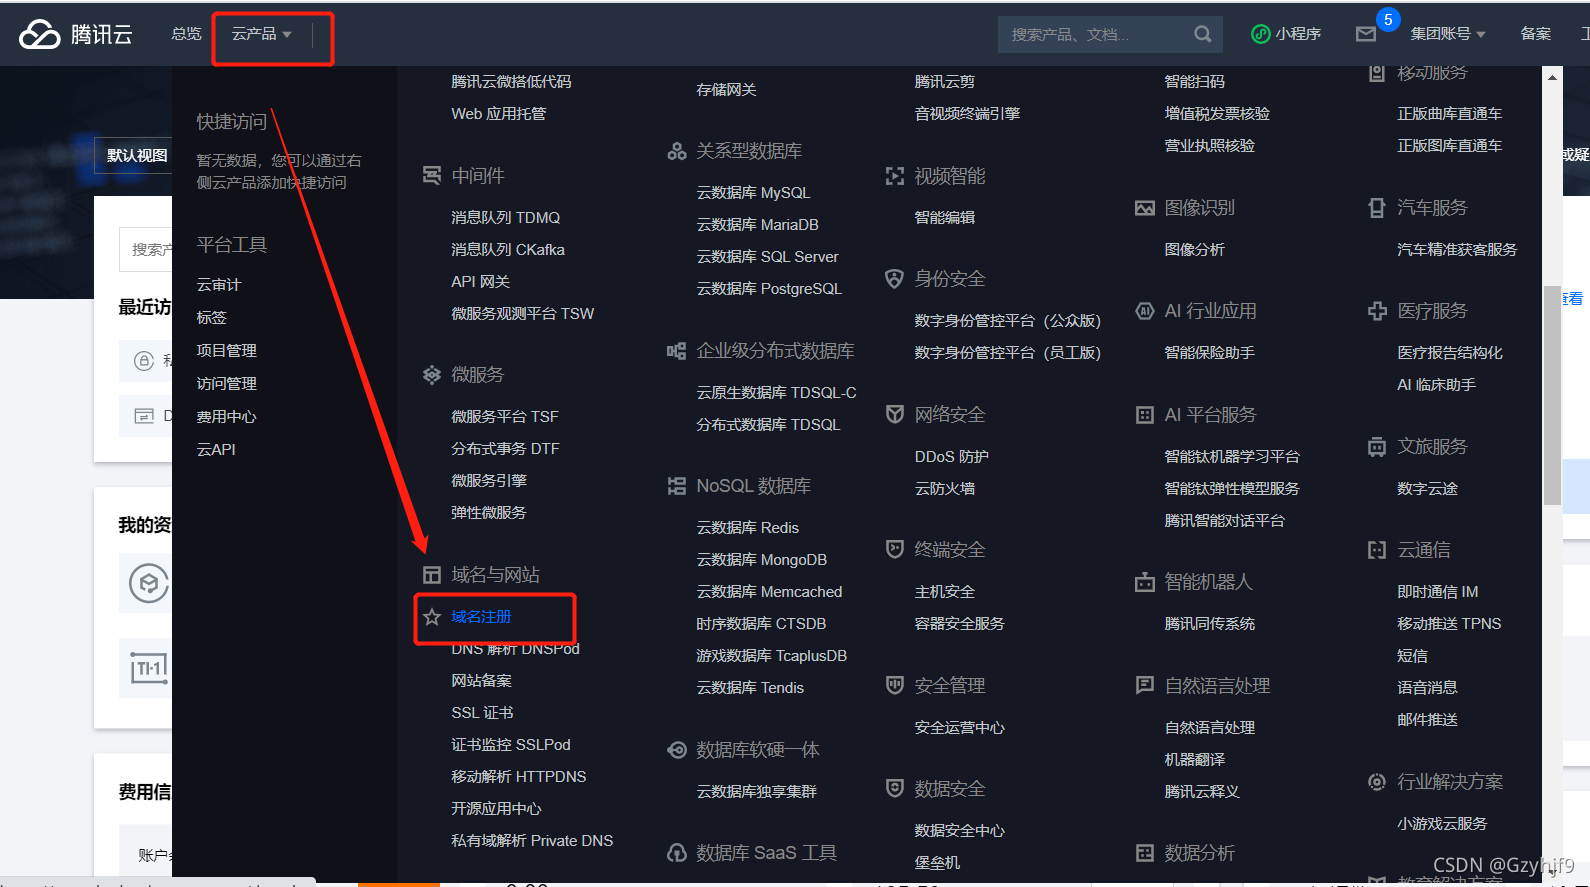Open 微服务平台 TSF link
Screen dimensions: 1590x887
[x=505, y=417]
